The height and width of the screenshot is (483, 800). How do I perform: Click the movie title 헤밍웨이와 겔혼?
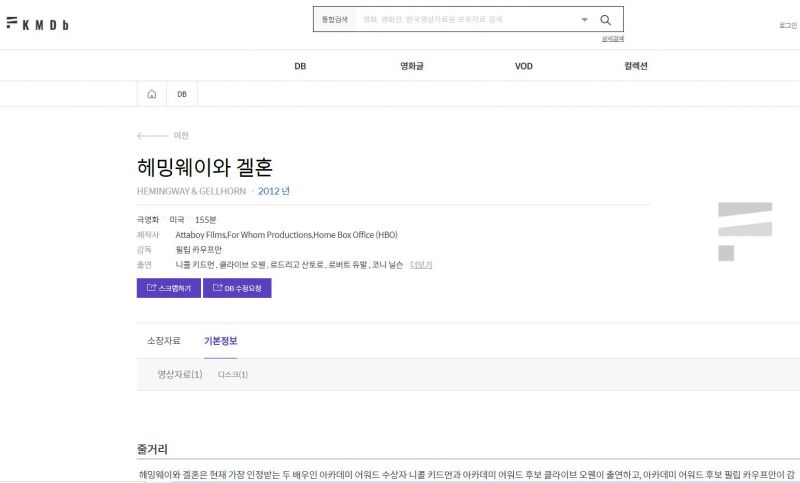(x=205, y=167)
